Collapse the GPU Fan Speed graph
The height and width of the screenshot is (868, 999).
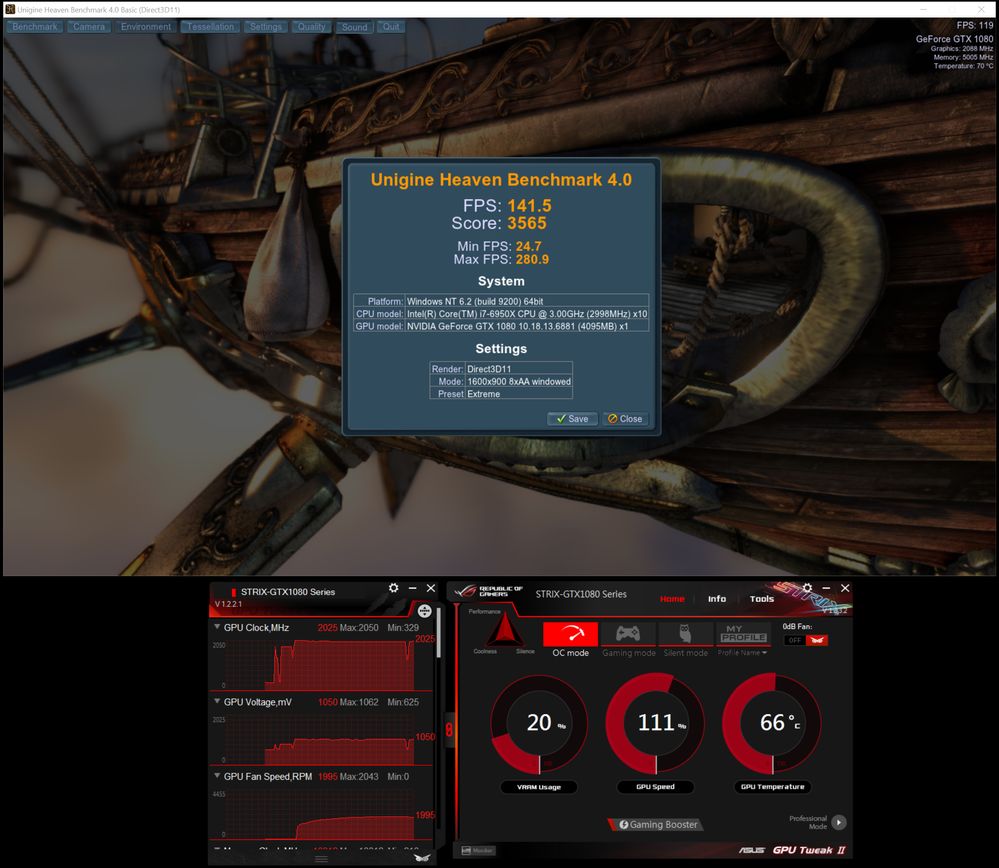coord(217,776)
